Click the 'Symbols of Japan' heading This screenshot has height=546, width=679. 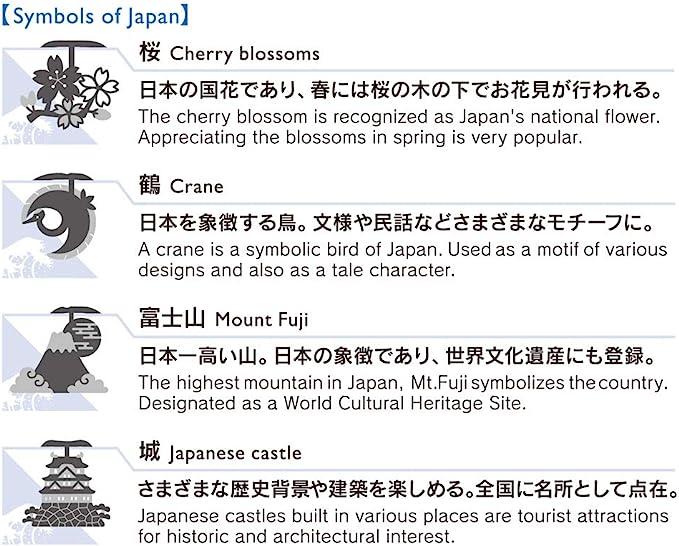(x=97, y=17)
